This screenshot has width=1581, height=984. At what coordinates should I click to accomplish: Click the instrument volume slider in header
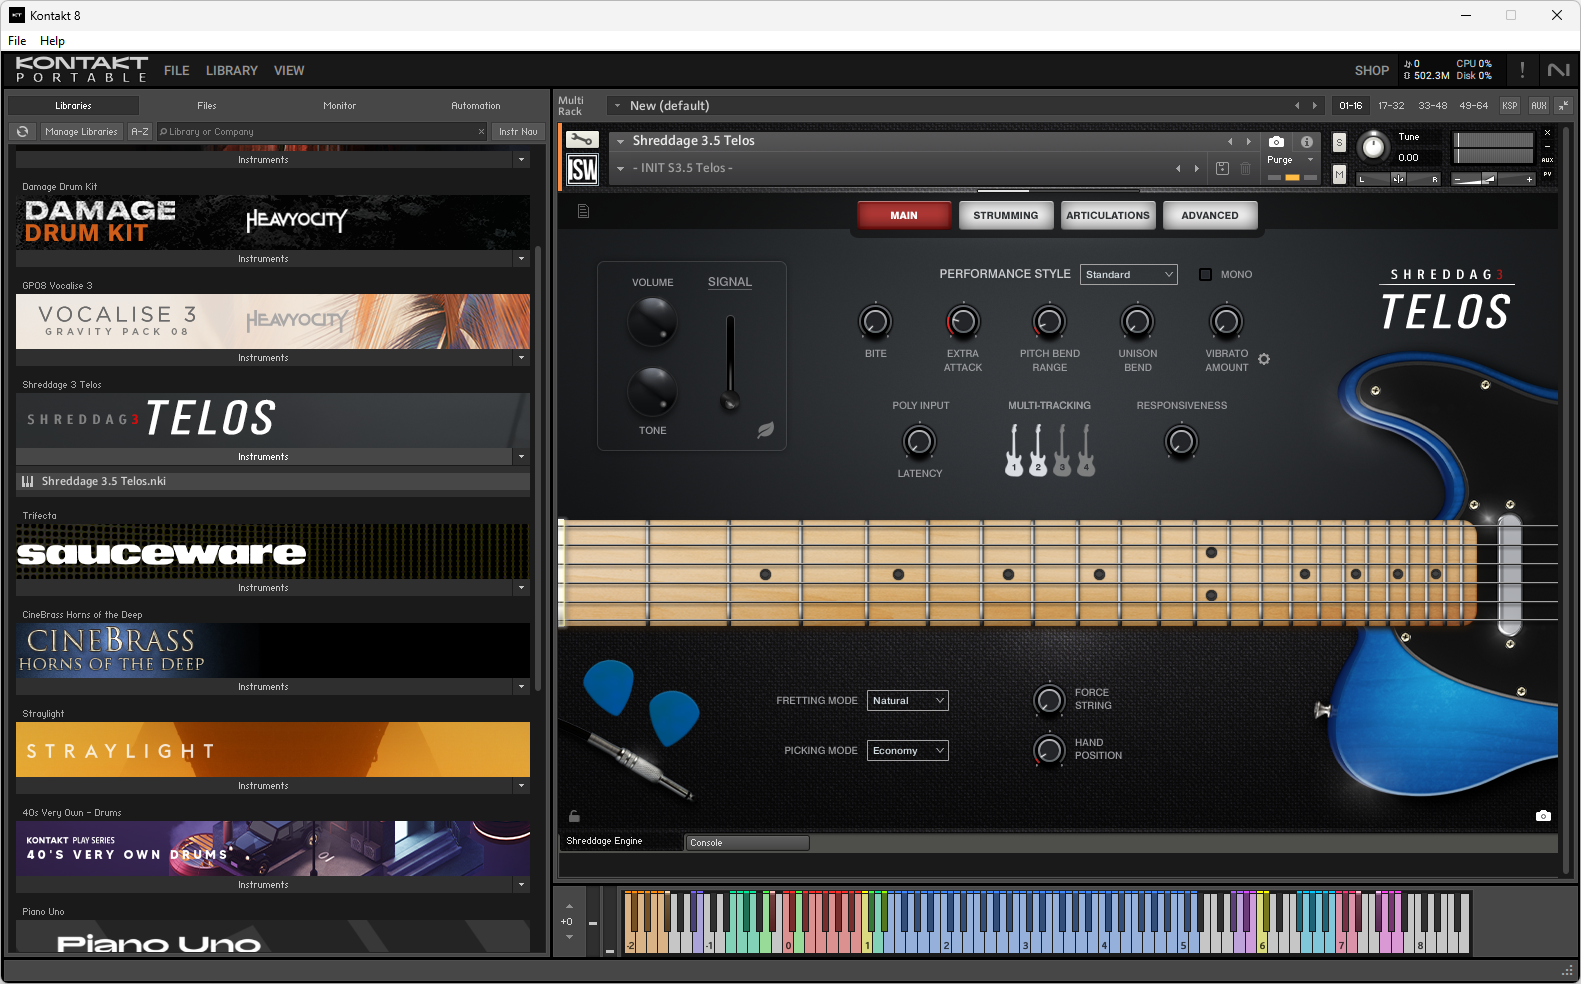coord(1494,179)
